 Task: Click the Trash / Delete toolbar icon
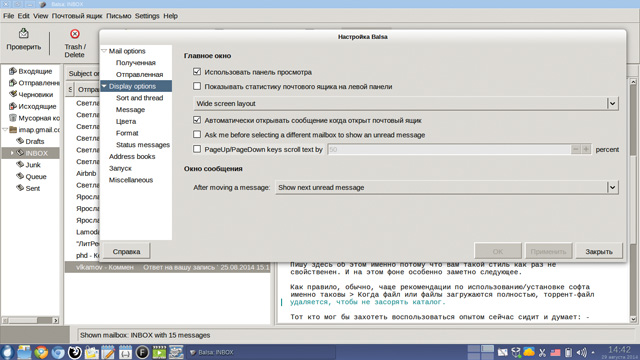pos(75,33)
